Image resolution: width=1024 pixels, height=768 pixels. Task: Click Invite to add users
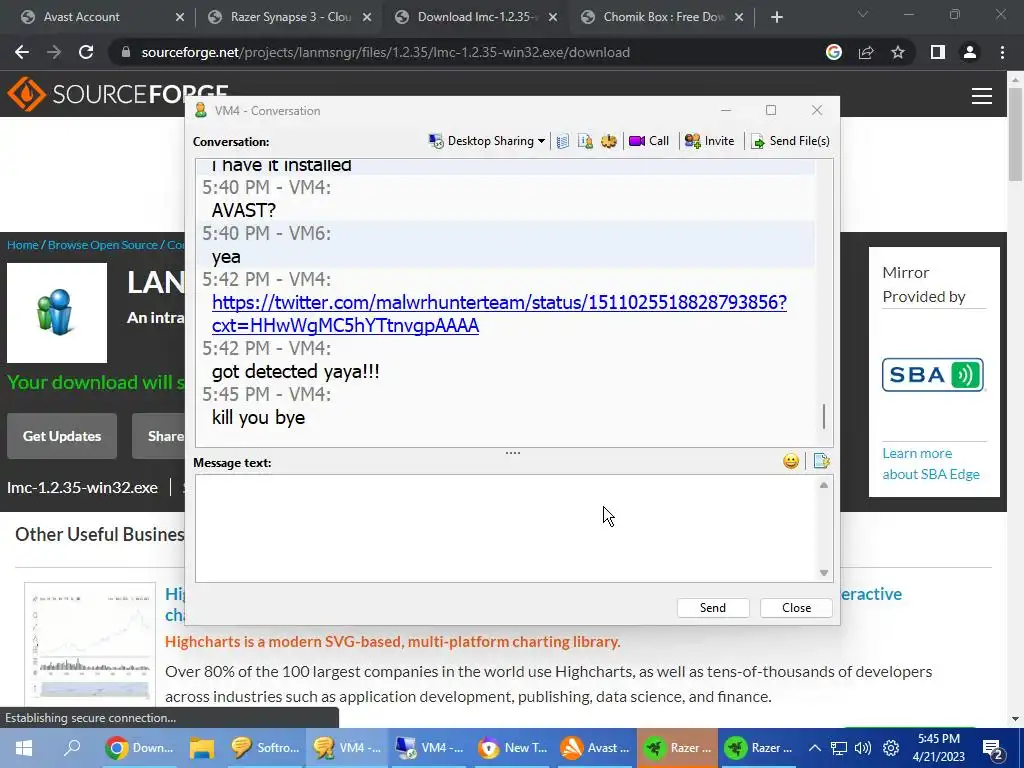click(709, 141)
